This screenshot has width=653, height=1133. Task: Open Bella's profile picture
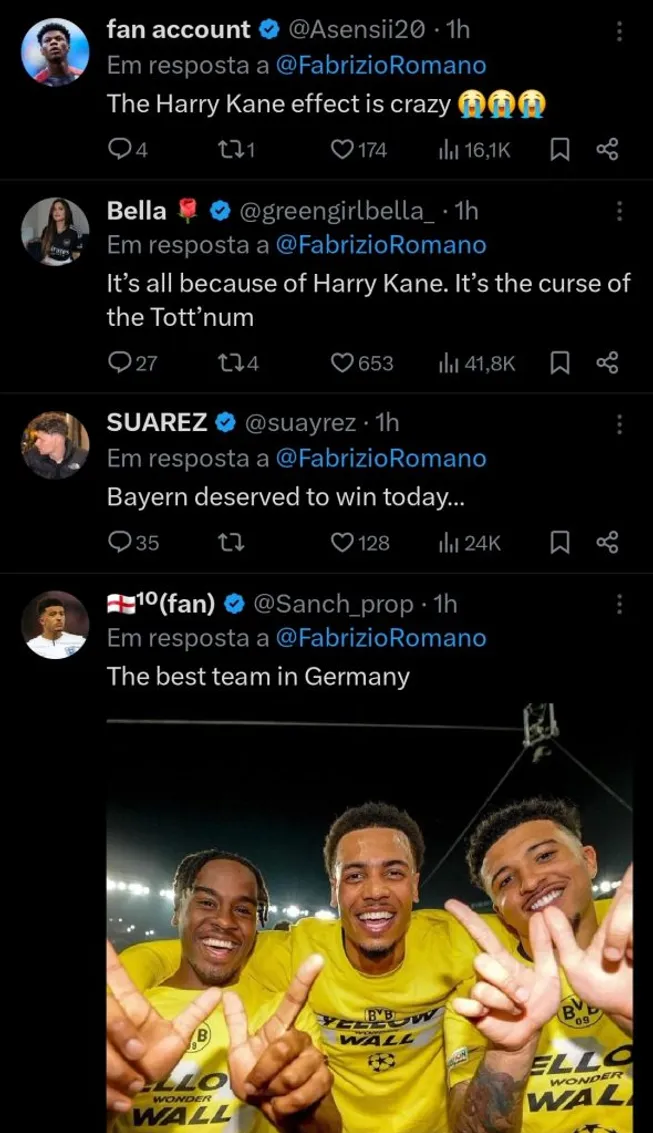pos(55,225)
